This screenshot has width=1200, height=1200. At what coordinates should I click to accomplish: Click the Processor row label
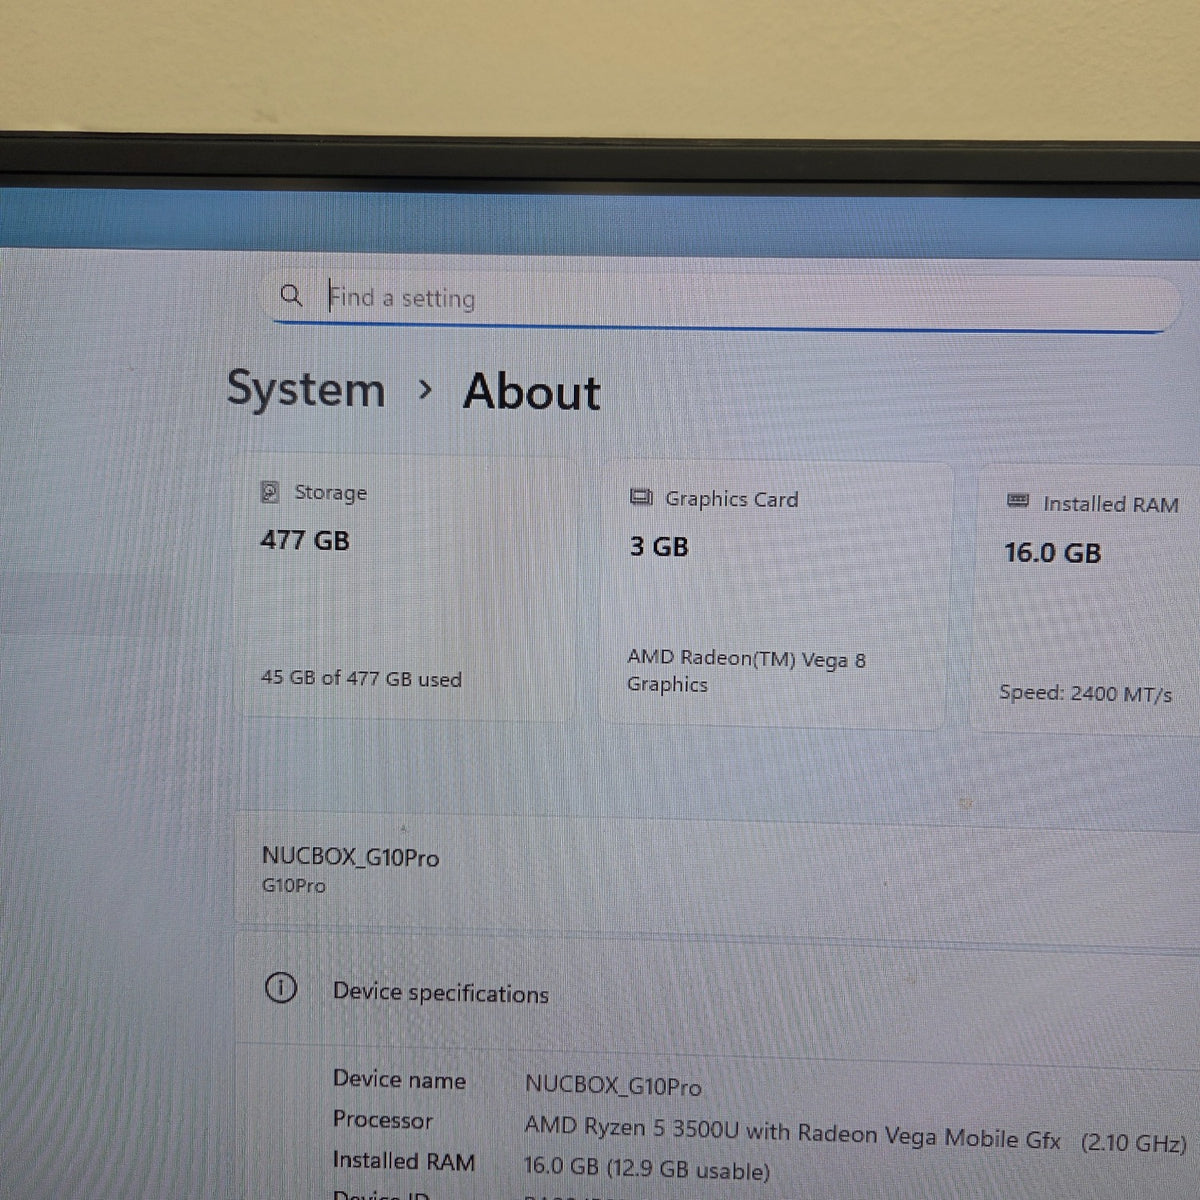point(383,1120)
